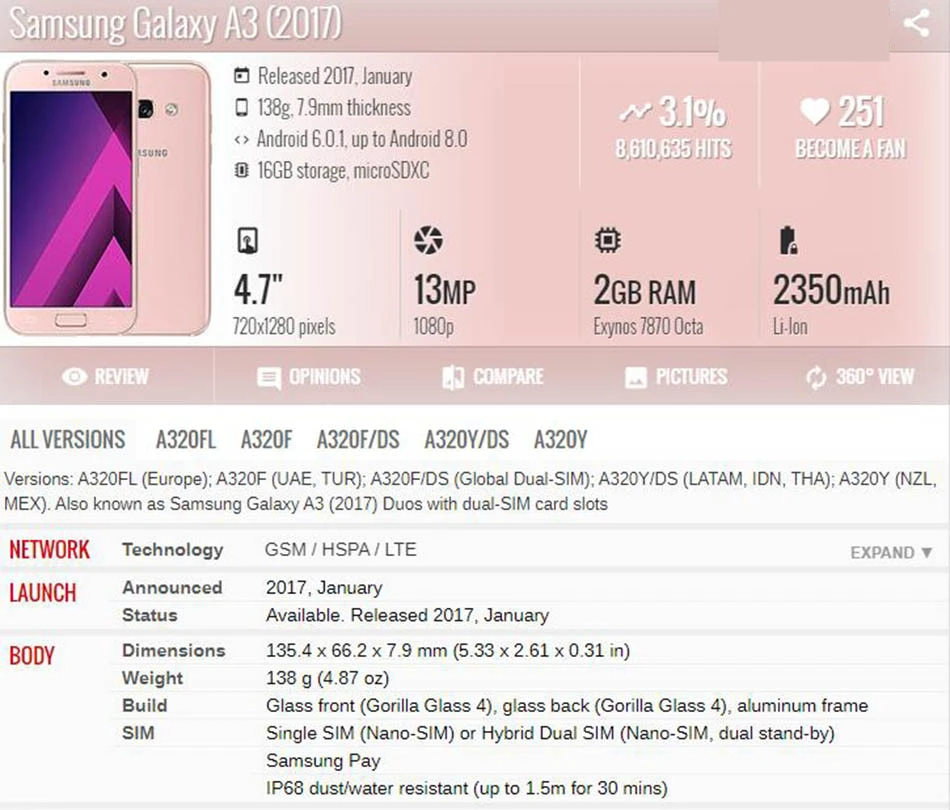The height and width of the screenshot is (810, 950).
Task: Click the popularity trend graph icon
Action: (x=634, y=111)
